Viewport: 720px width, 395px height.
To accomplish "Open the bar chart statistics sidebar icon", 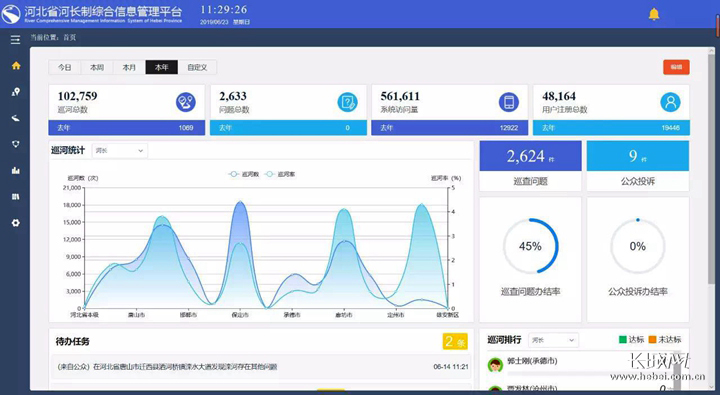I will tap(16, 170).
